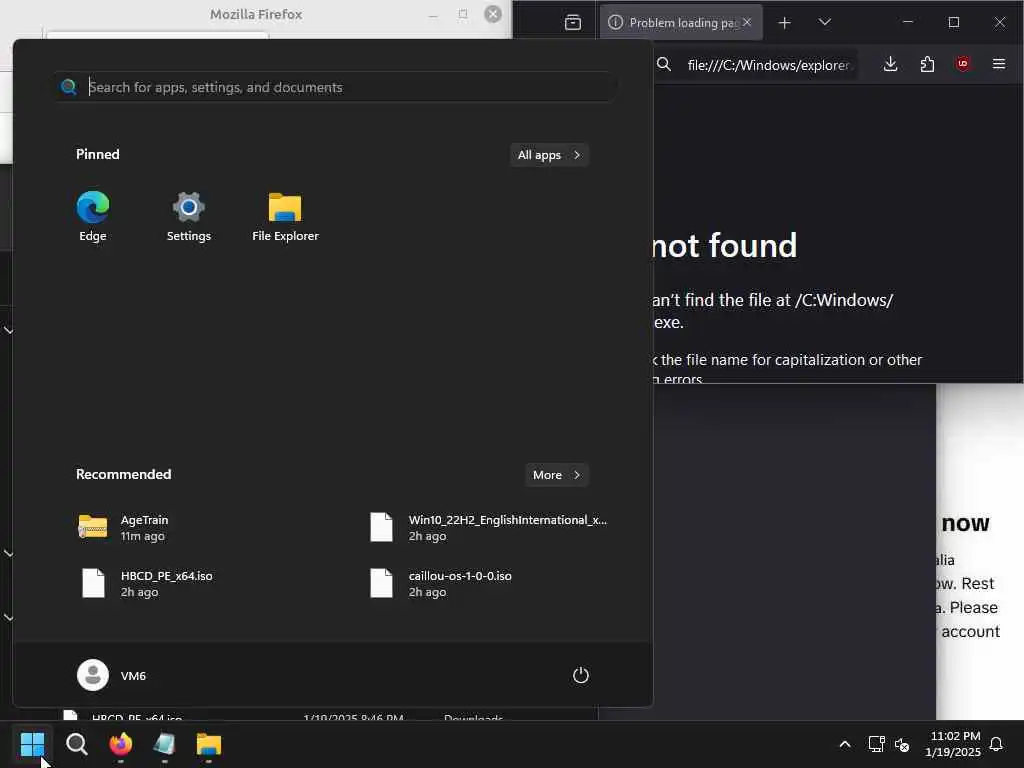Click the network tray icon
This screenshot has width=1024, height=768.
click(x=876, y=744)
